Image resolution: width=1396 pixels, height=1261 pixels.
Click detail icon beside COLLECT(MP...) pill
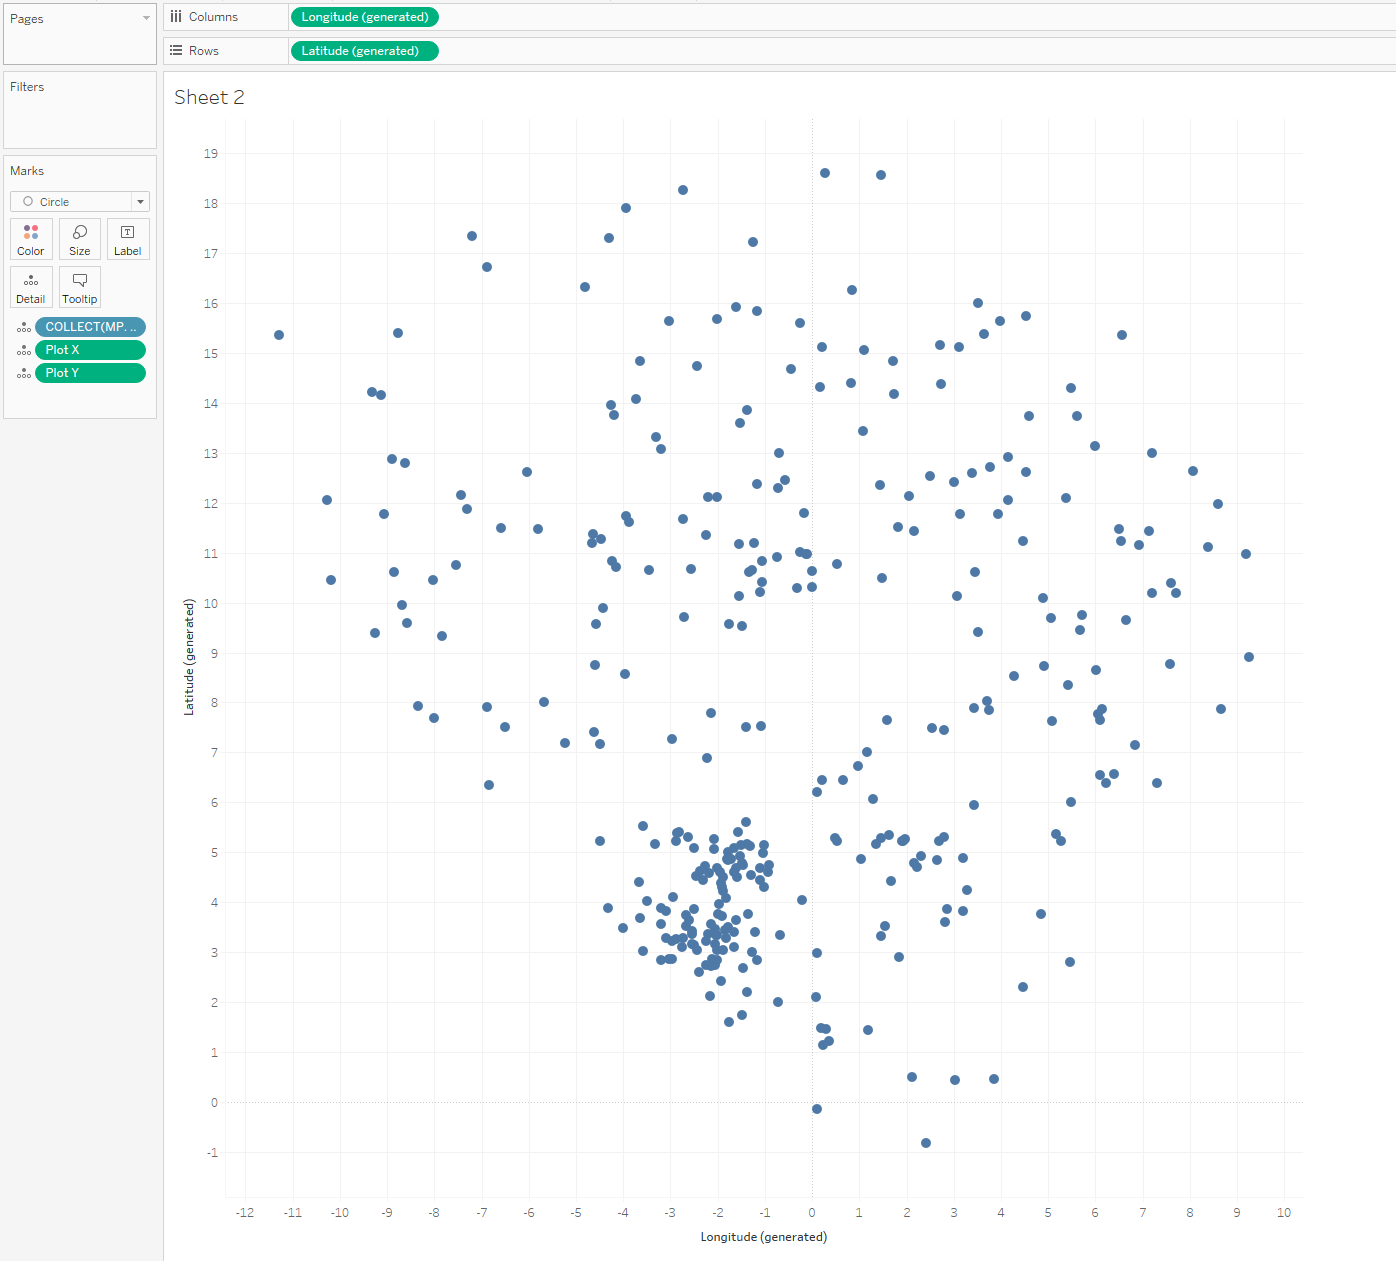[x=24, y=327]
